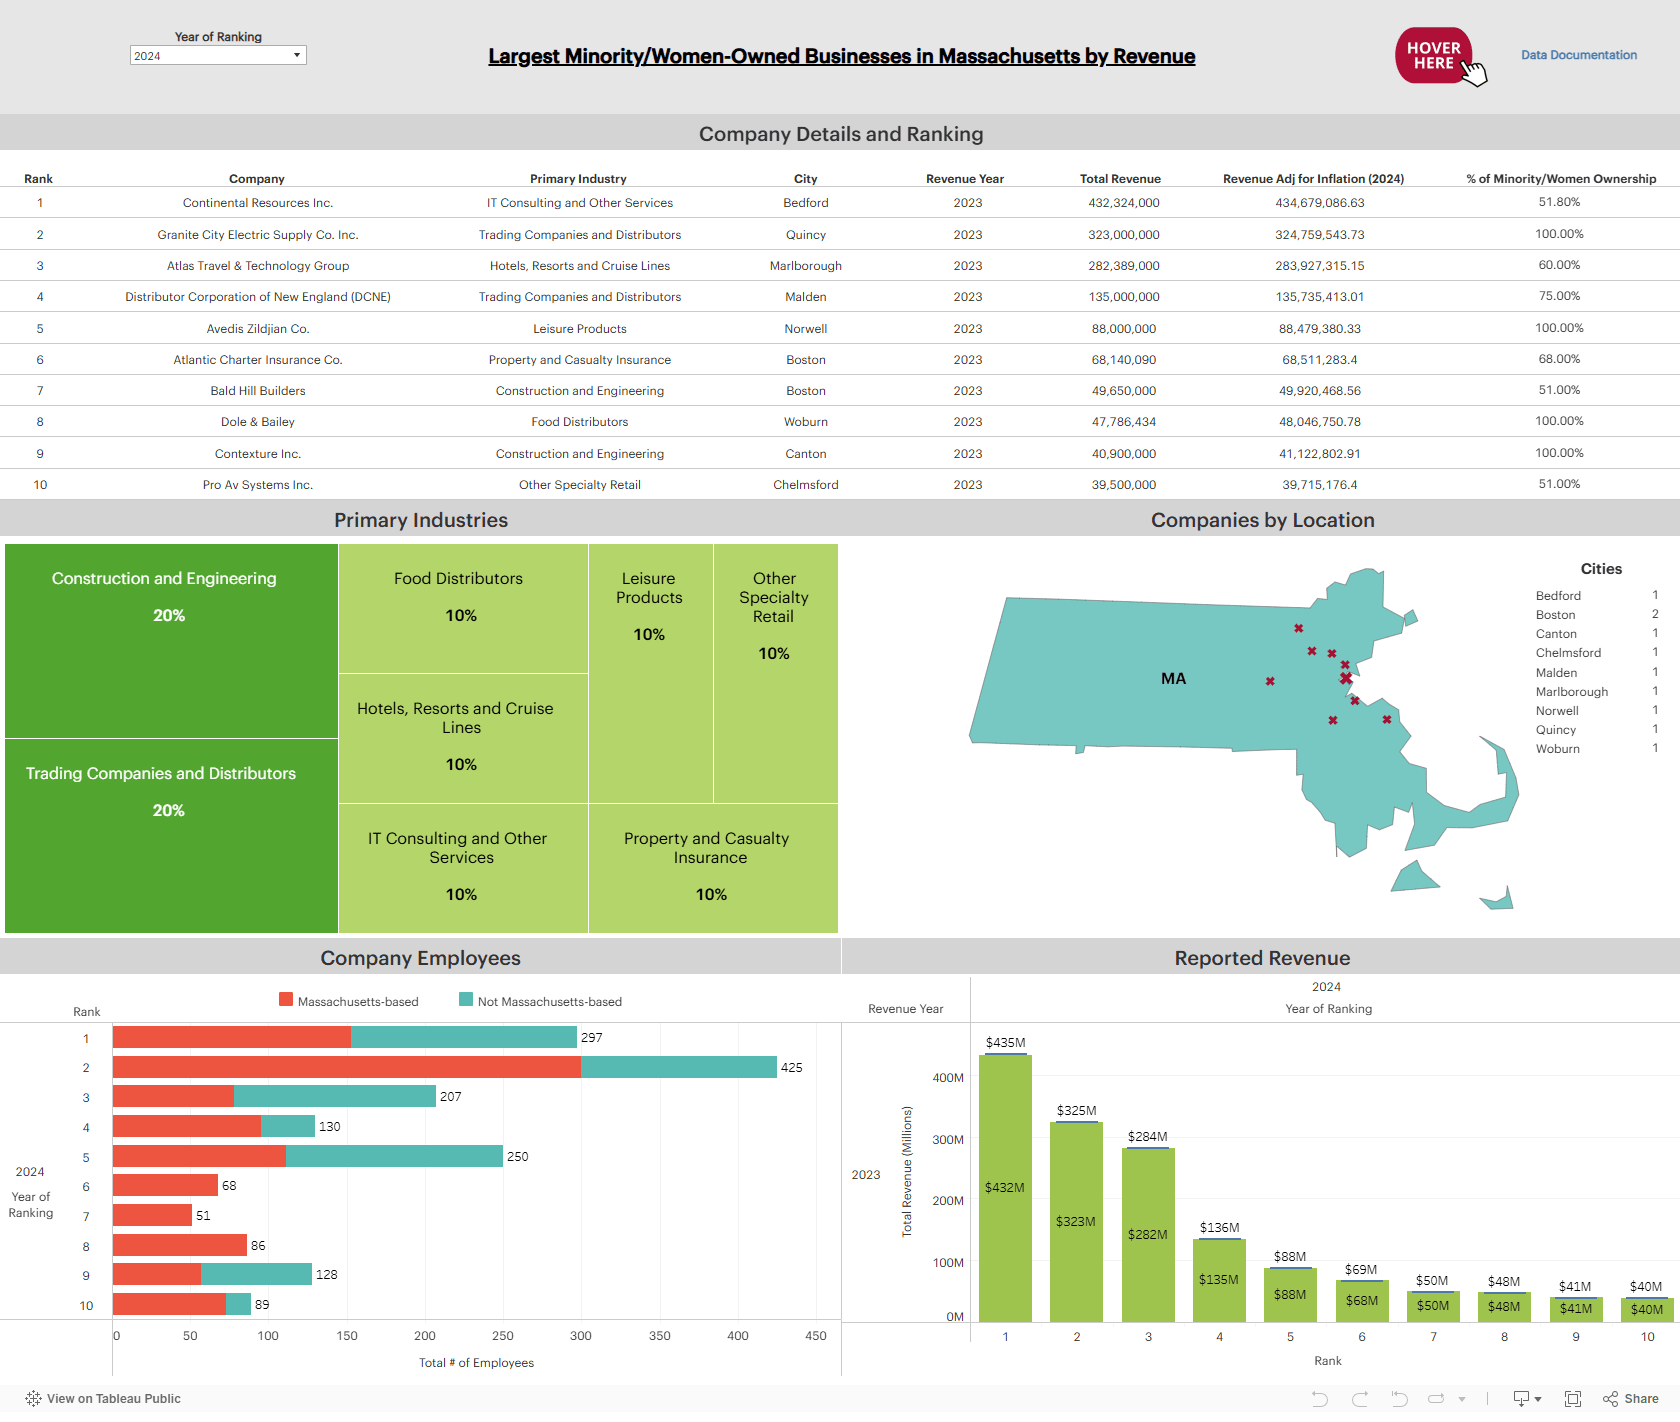Click the Primary Industry column header
The height and width of the screenshot is (1422, 1680).
[x=578, y=179]
